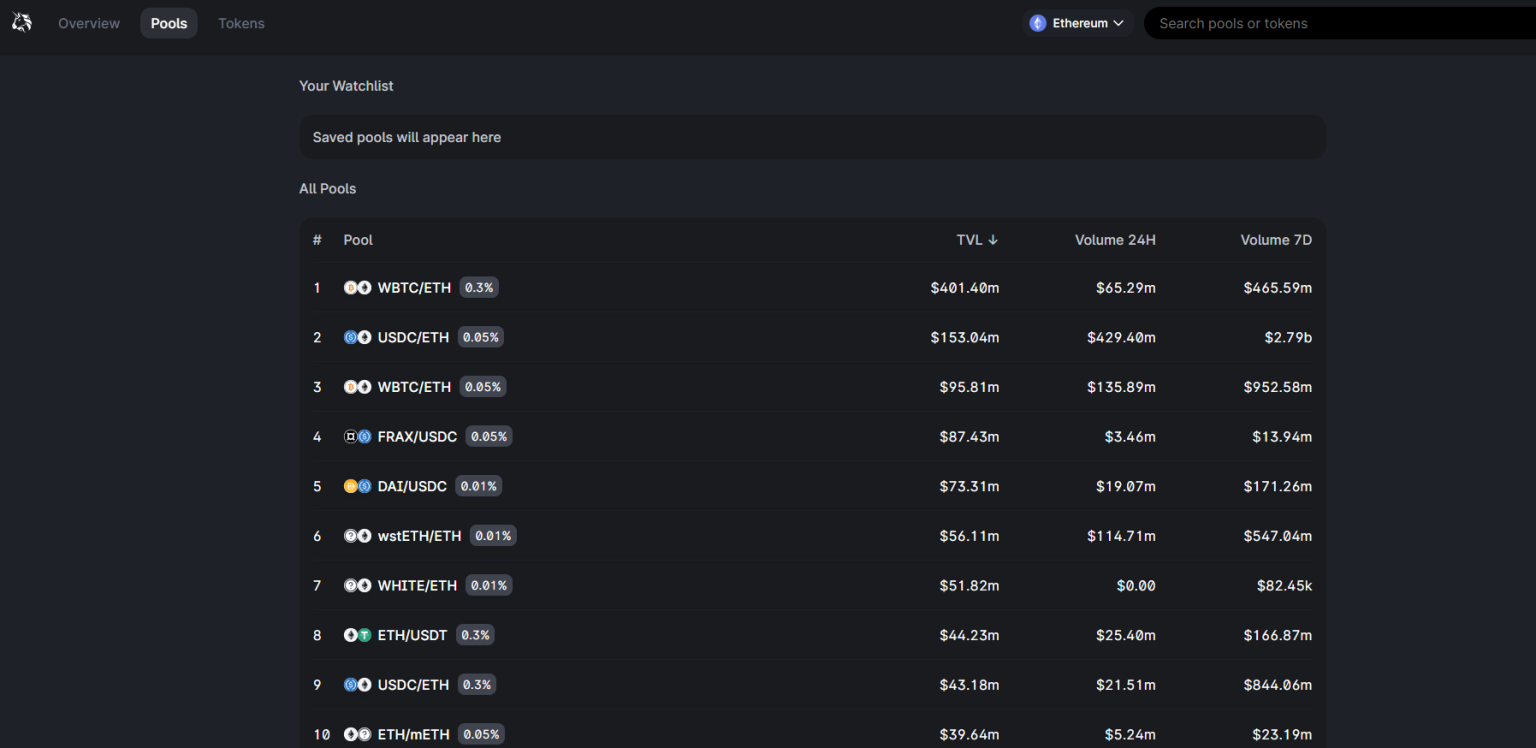1536x748 pixels.
Task: Switch to the Overview tab
Action: click(x=89, y=23)
